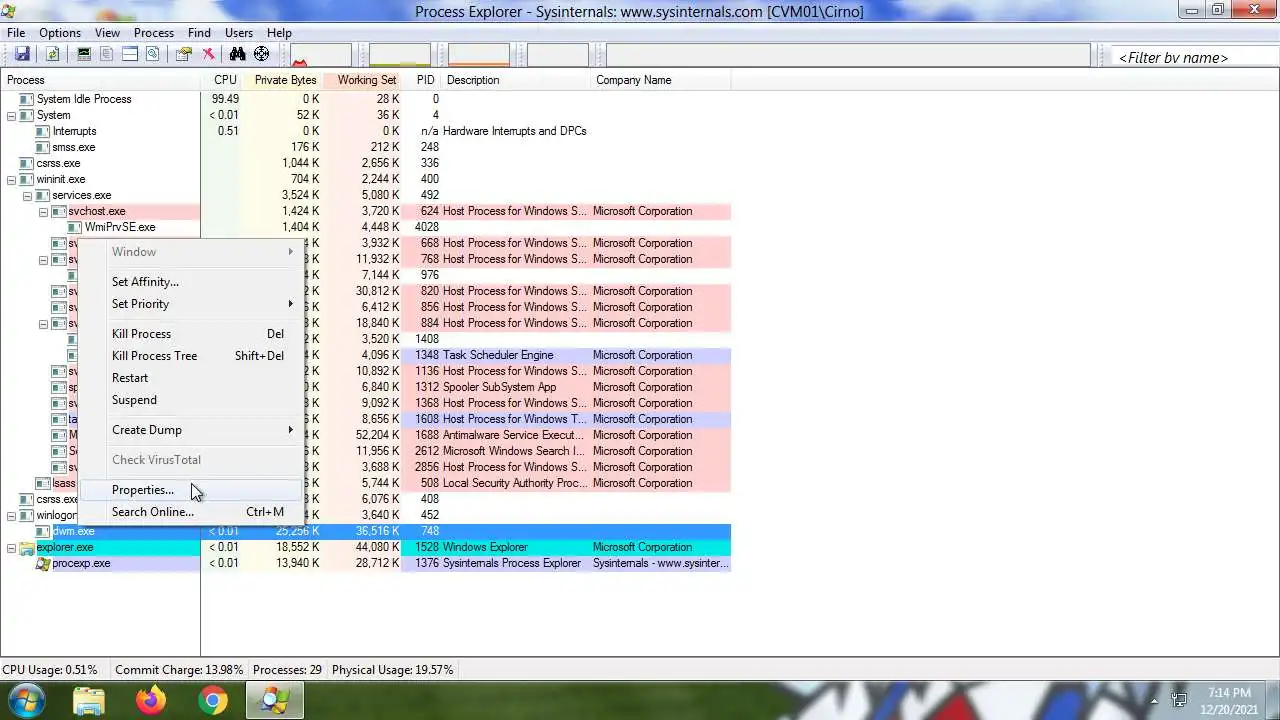Open the Help menu
1280x720 pixels.
279,33
